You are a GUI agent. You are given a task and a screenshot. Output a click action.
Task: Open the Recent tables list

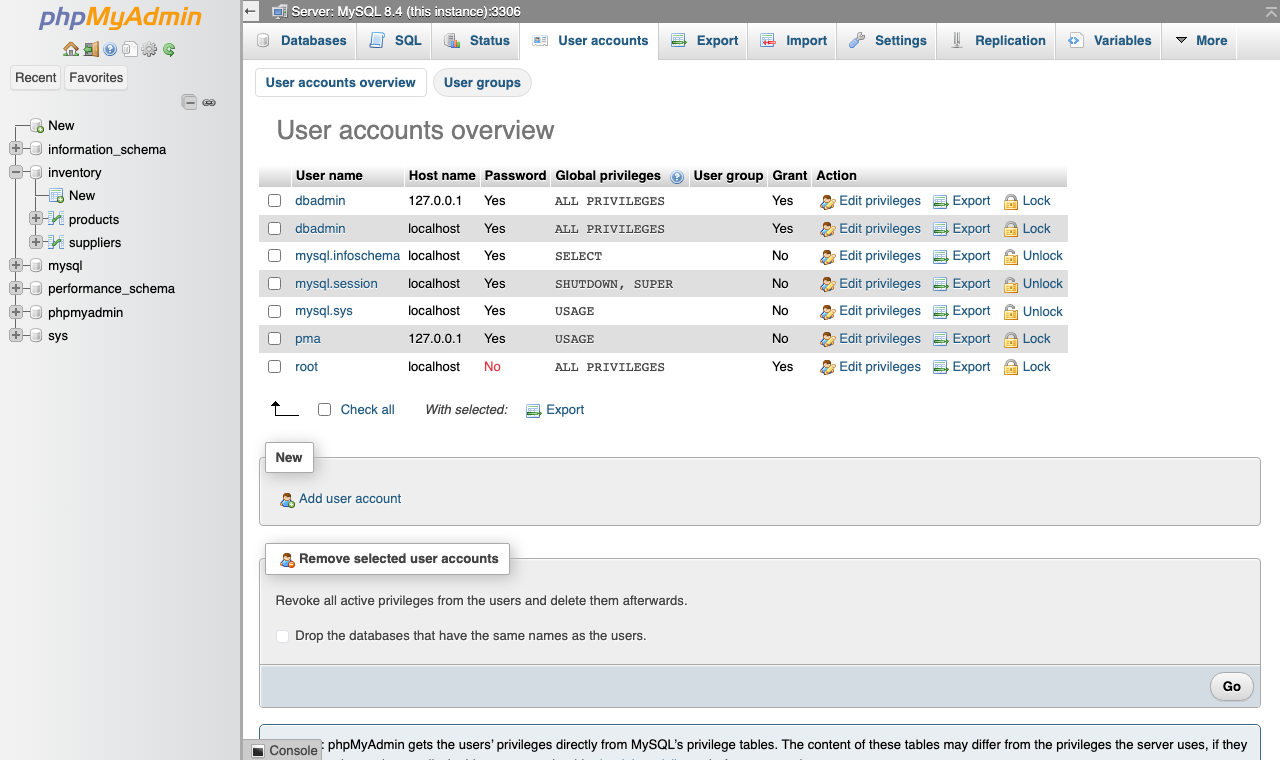pyautogui.click(x=36, y=78)
